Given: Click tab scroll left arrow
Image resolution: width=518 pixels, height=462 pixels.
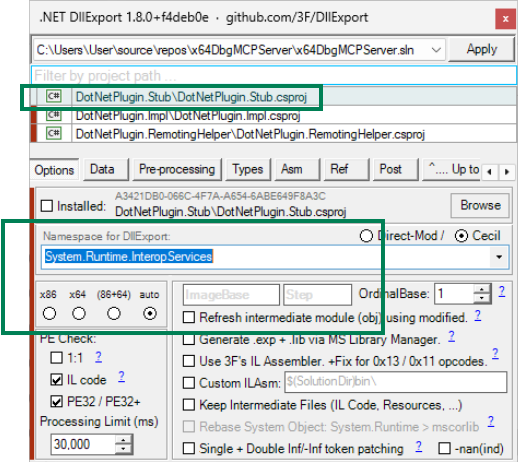Looking at the screenshot, I should 490,172.
